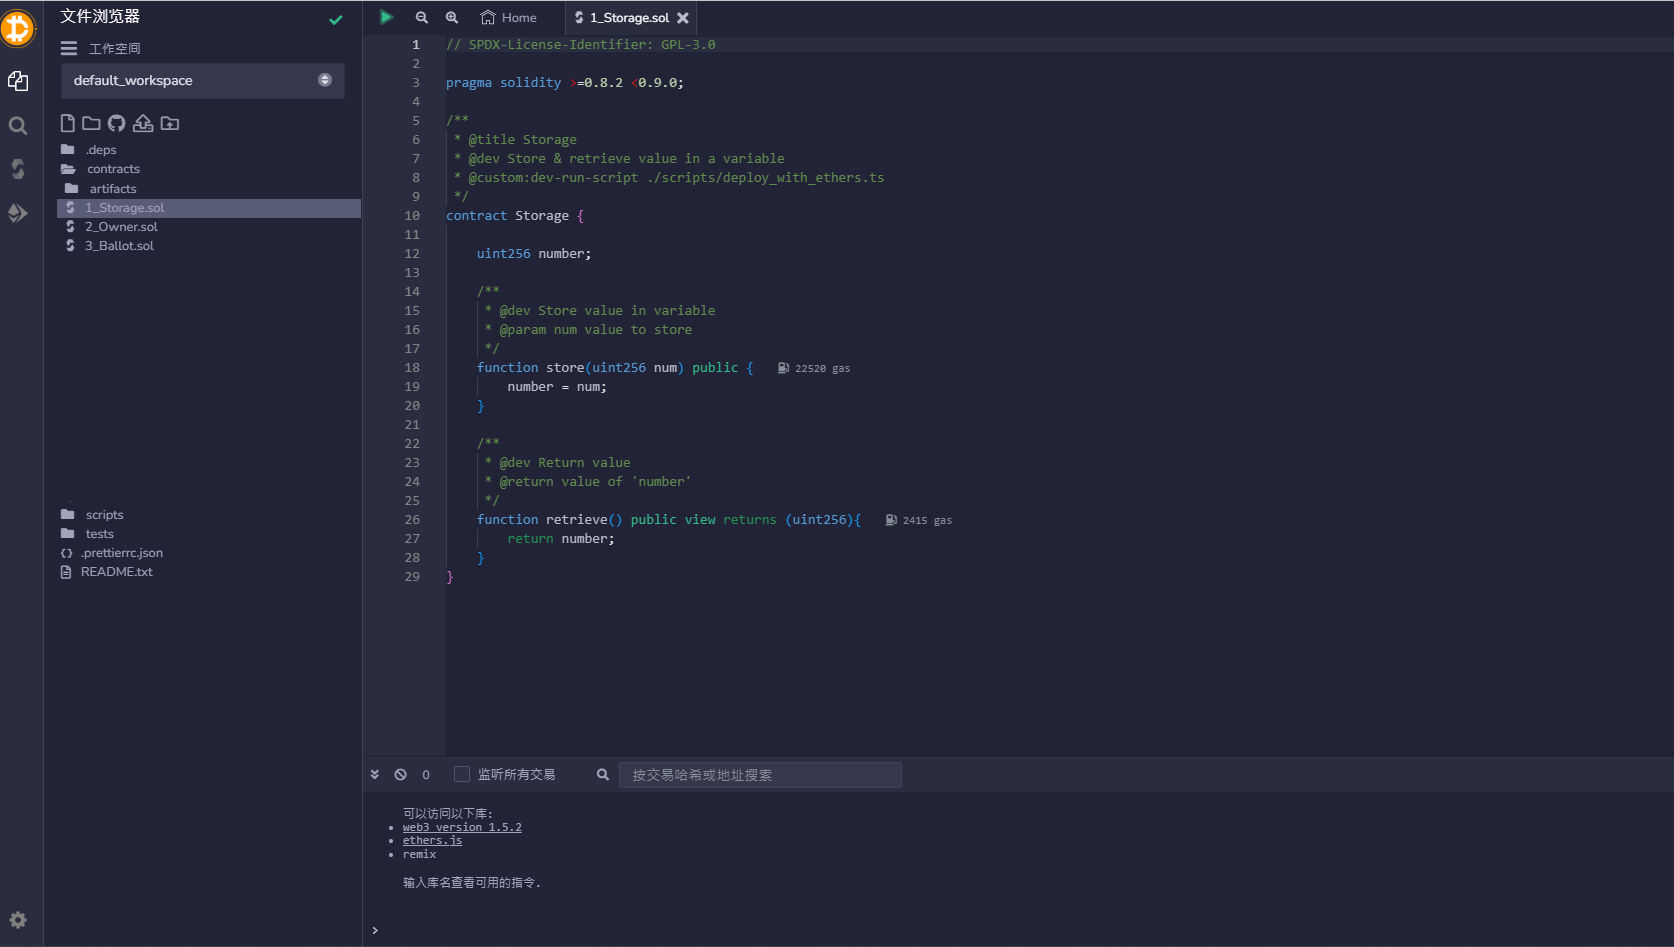Viewport: 1674px width, 947px height.
Task: Open the workspace hamburger menu
Action: (x=68, y=48)
